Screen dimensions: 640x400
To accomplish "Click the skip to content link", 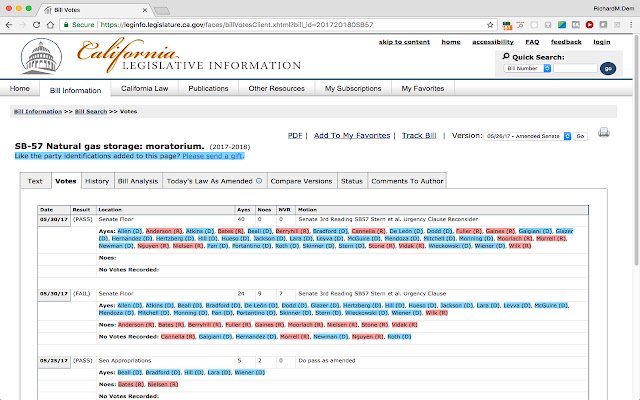I will (404, 42).
